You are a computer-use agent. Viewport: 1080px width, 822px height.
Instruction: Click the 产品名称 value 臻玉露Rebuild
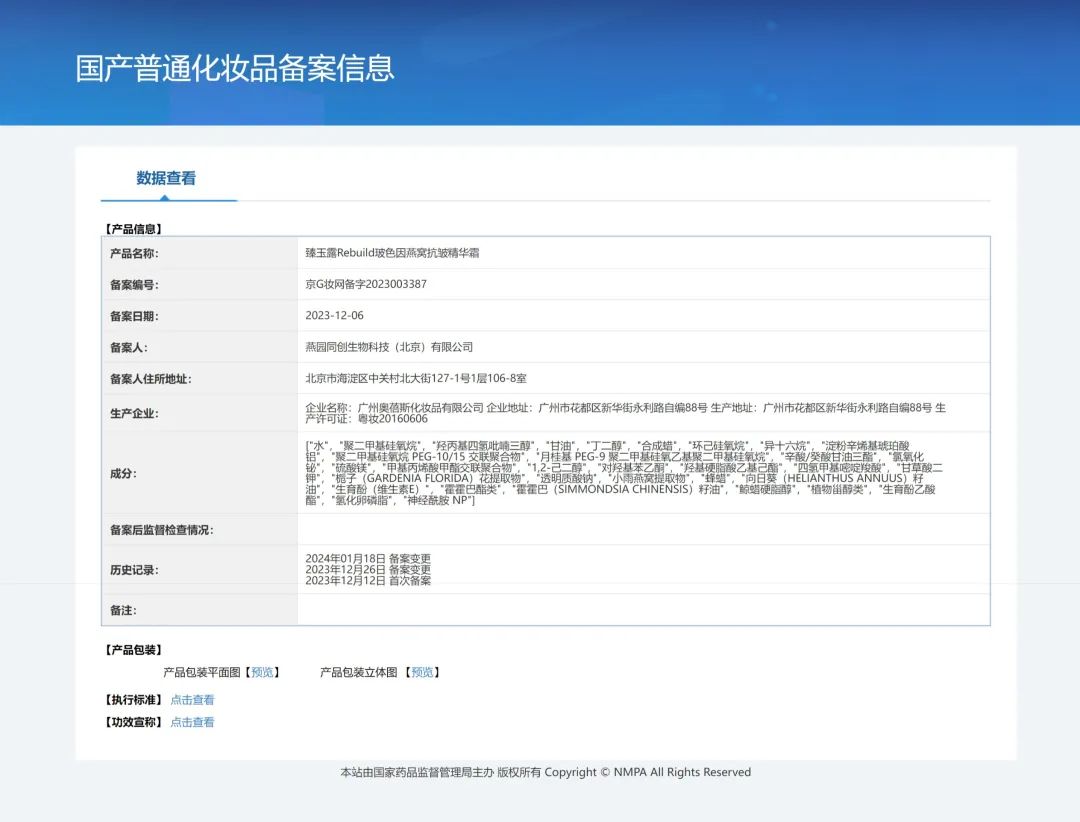pyautogui.click(x=393, y=253)
